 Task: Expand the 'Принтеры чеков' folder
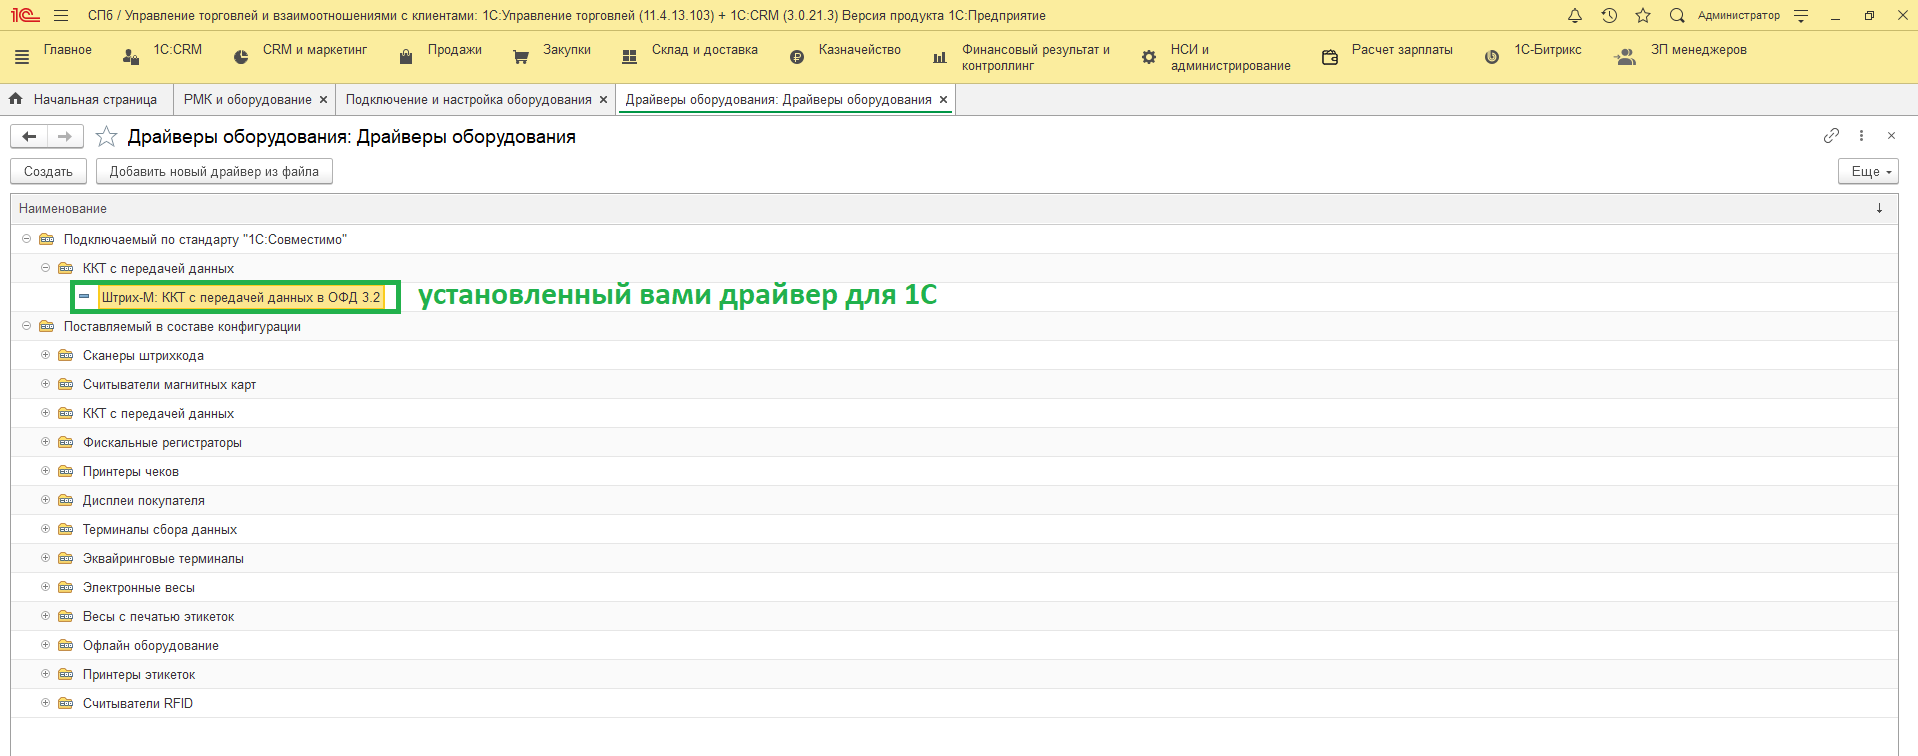pos(45,471)
